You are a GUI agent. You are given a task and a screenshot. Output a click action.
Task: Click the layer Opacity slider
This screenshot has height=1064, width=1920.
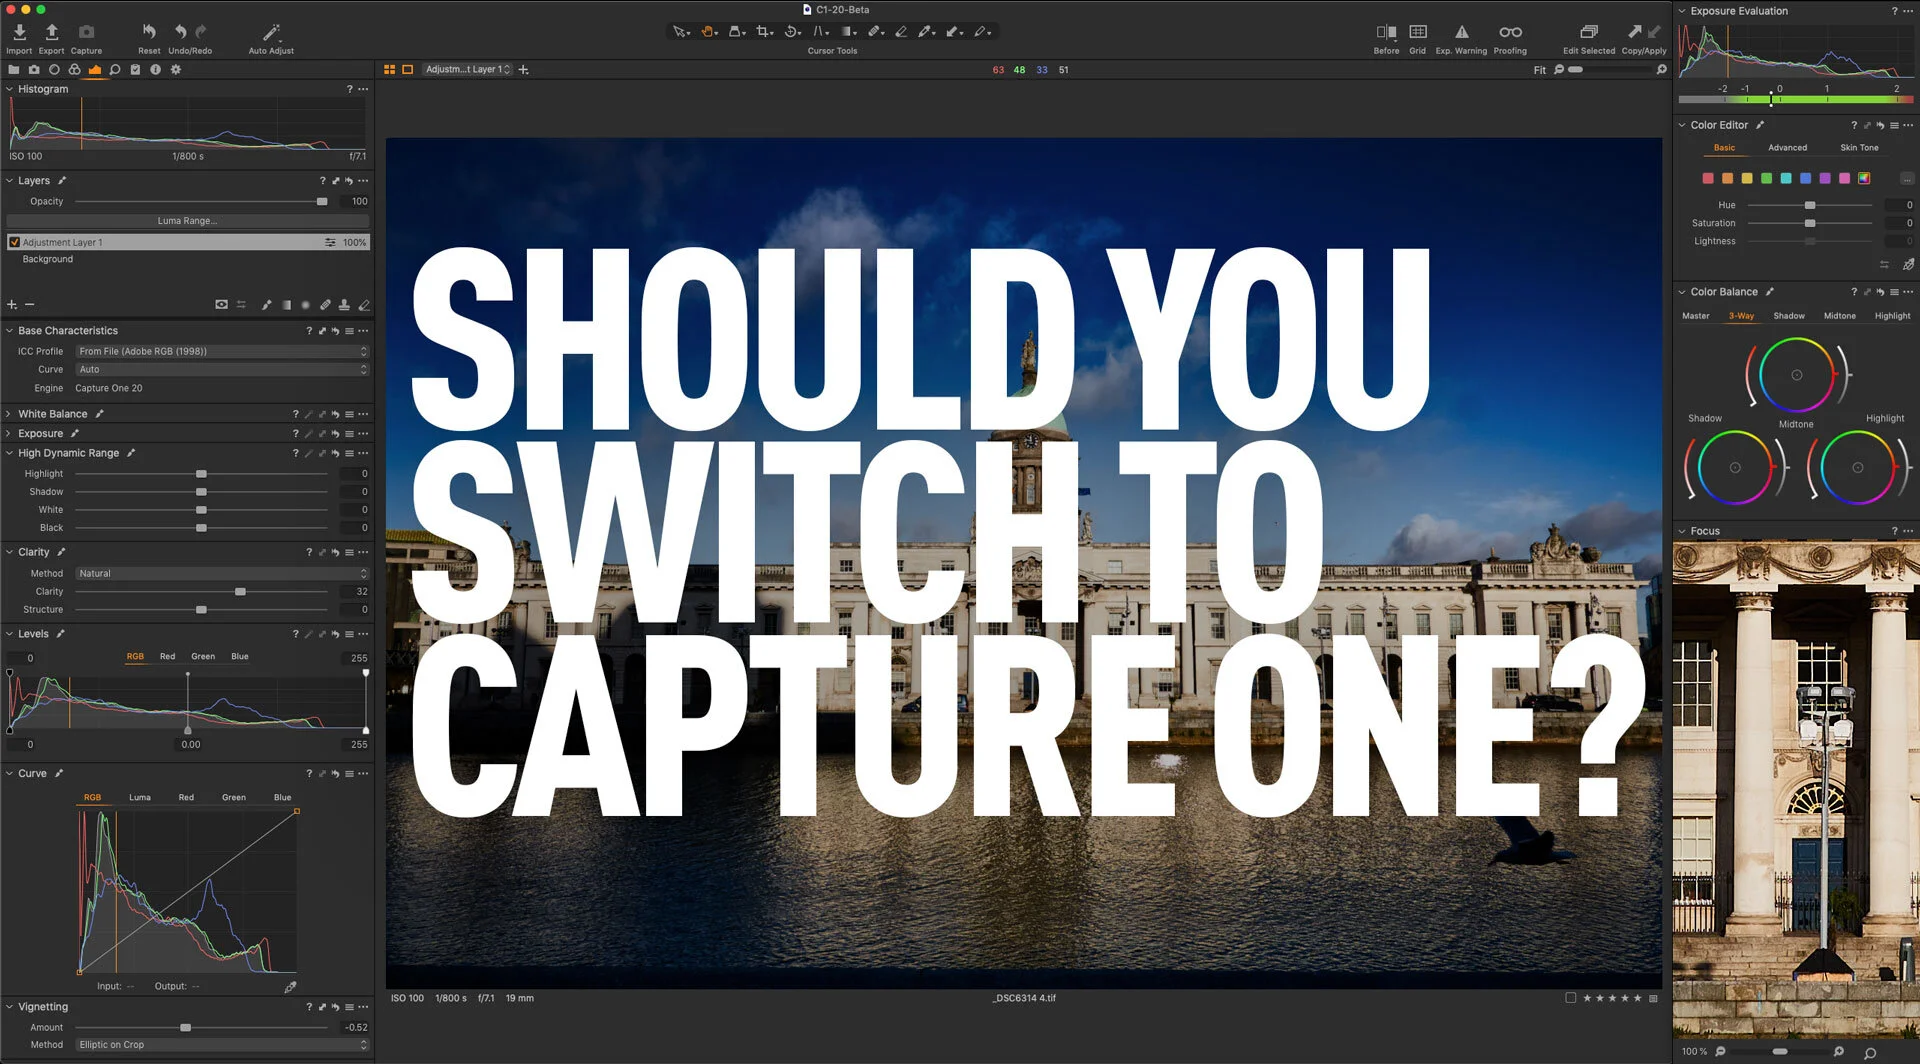pyautogui.click(x=202, y=202)
